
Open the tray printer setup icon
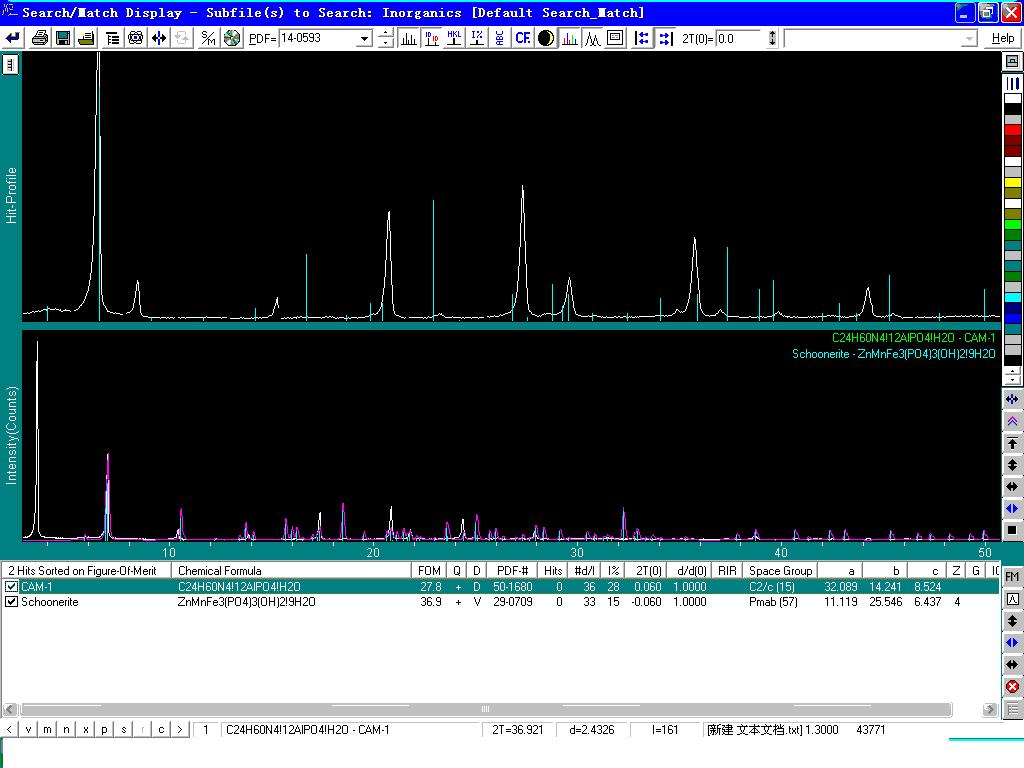[x=86, y=39]
